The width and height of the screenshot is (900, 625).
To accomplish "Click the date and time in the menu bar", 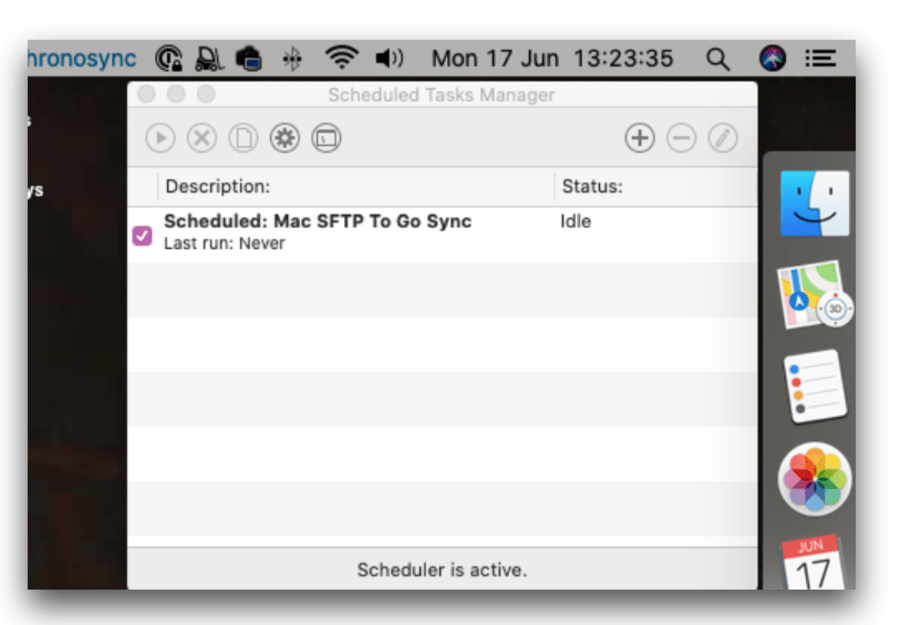I will tap(552, 58).
